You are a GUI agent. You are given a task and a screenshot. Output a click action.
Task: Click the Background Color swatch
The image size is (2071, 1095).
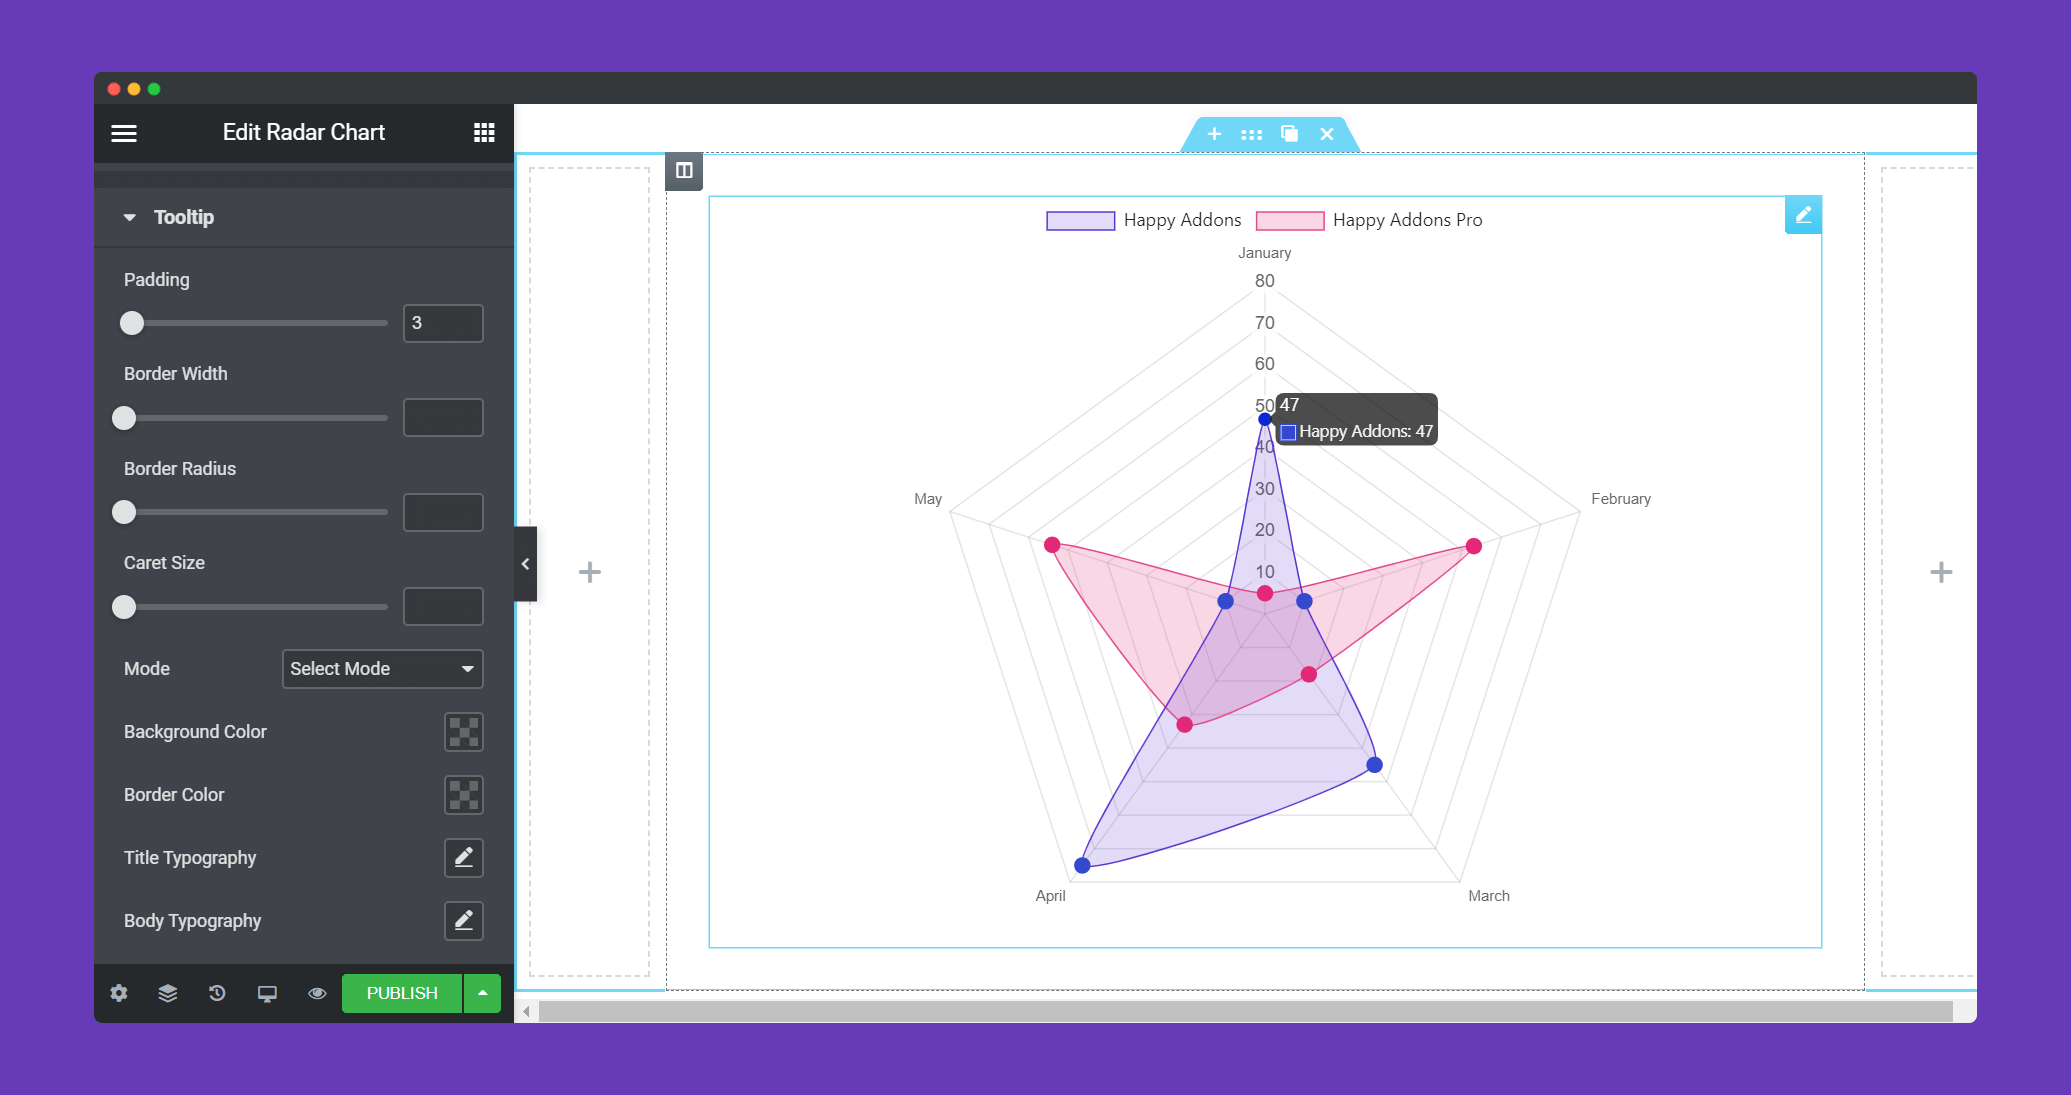(464, 730)
